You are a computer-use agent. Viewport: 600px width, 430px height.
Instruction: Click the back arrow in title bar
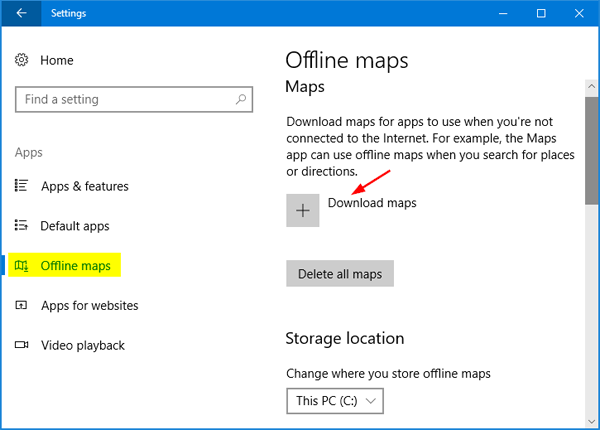point(21,13)
